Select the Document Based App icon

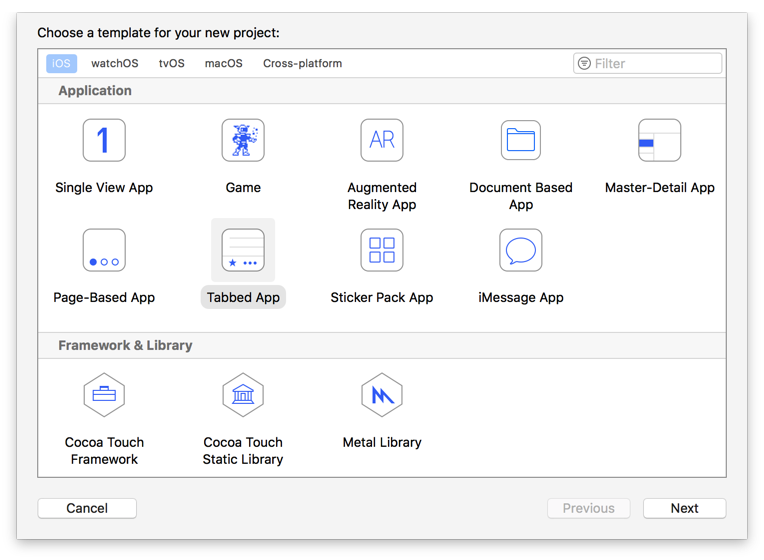[x=521, y=140]
